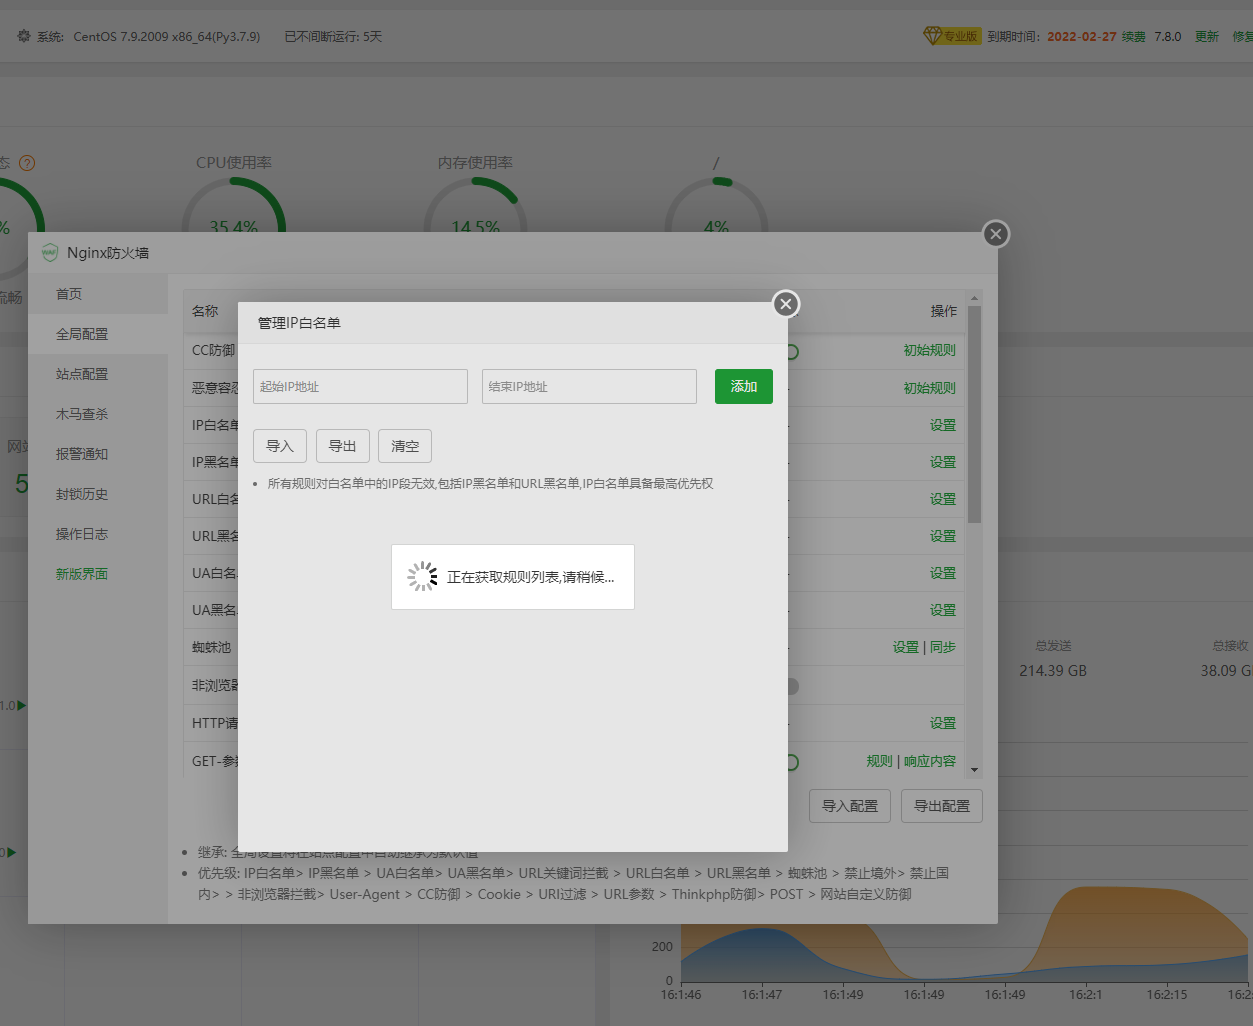Click the scrollbar down arrow in rules table

[975, 771]
